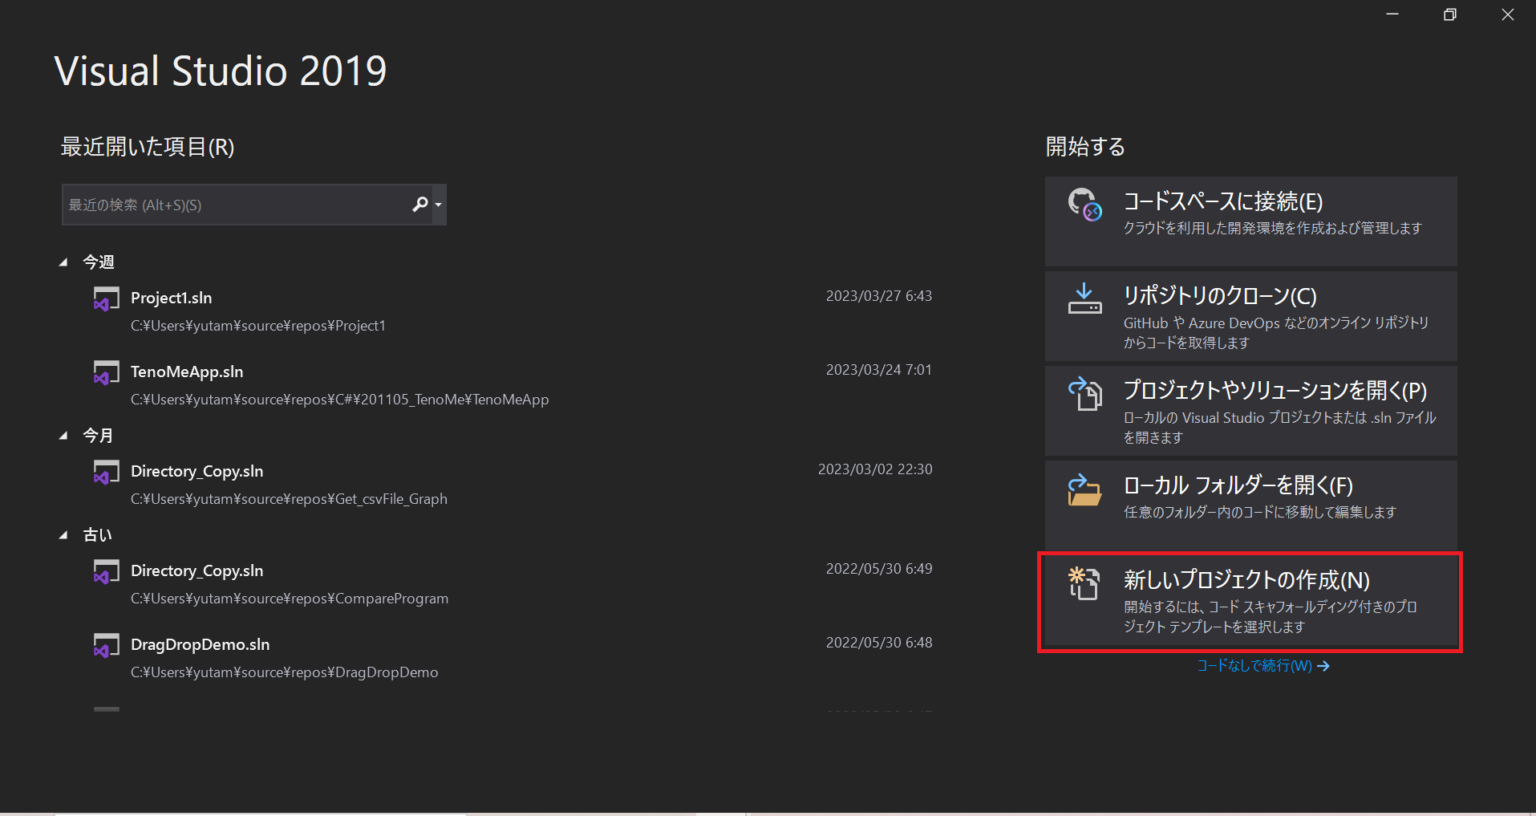The width and height of the screenshot is (1536, 816).
Task: Click the clone repository download icon
Action: tap(1085, 297)
